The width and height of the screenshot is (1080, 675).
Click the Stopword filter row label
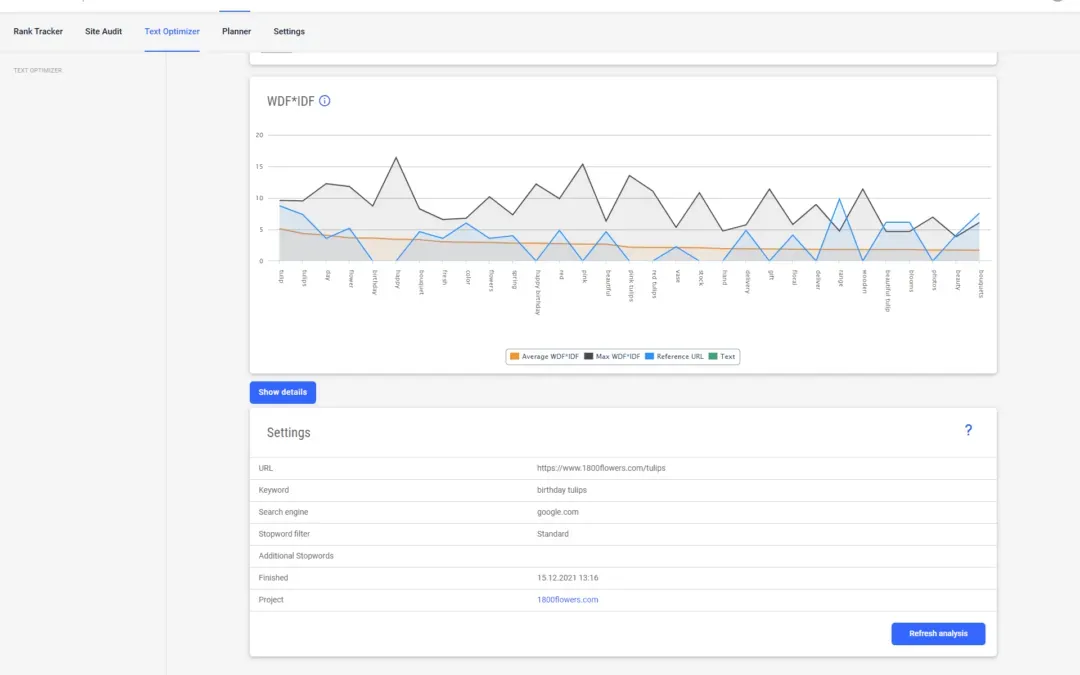click(x=284, y=534)
